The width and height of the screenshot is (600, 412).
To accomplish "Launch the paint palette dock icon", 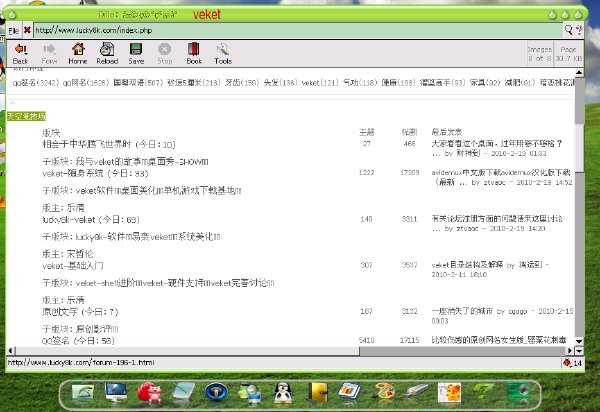I will pyautogui.click(x=383, y=393).
